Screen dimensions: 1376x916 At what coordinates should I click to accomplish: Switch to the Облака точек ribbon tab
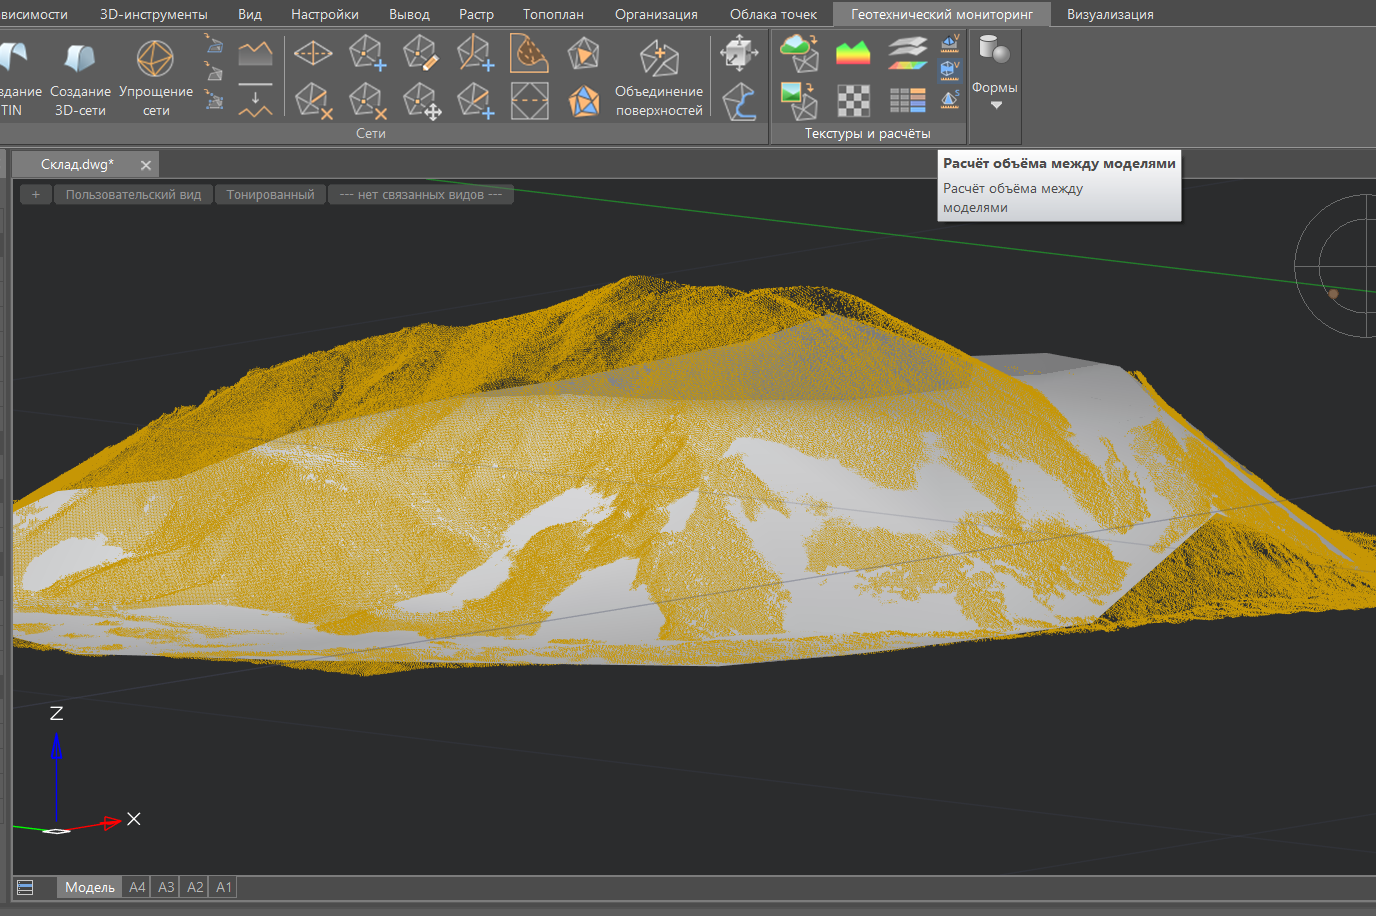tap(773, 14)
